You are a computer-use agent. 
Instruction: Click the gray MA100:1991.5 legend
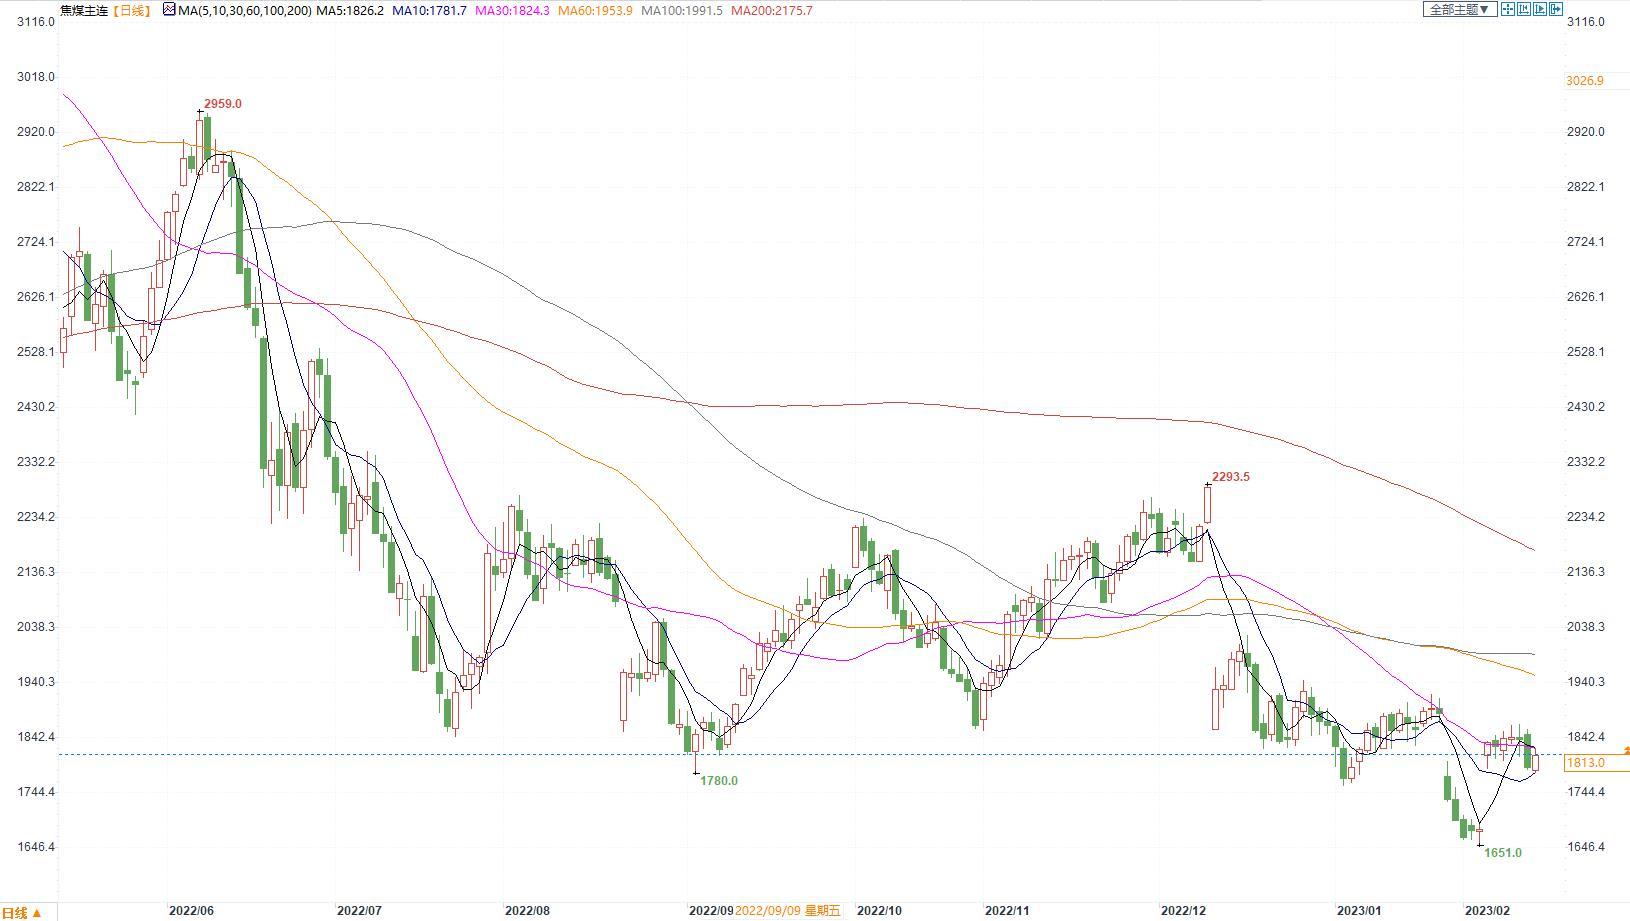pos(681,11)
